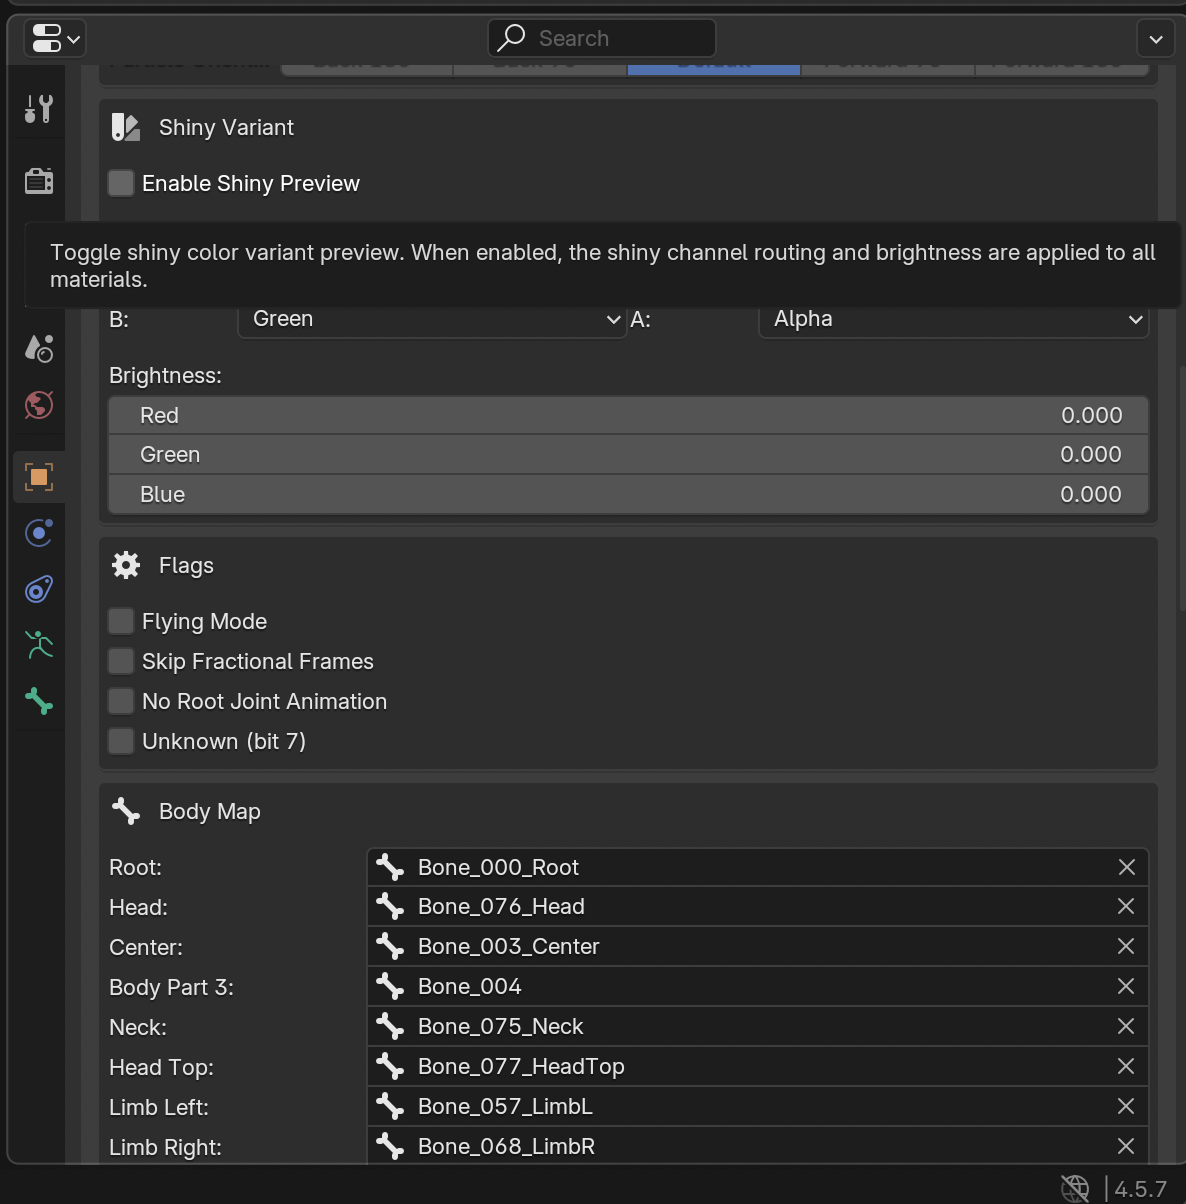Tick the Unknown (bit 7) checkbox

coord(121,741)
